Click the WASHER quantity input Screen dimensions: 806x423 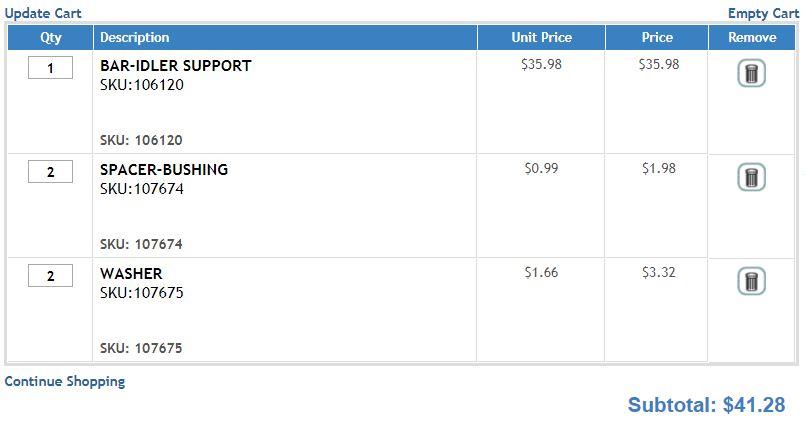click(50, 275)
